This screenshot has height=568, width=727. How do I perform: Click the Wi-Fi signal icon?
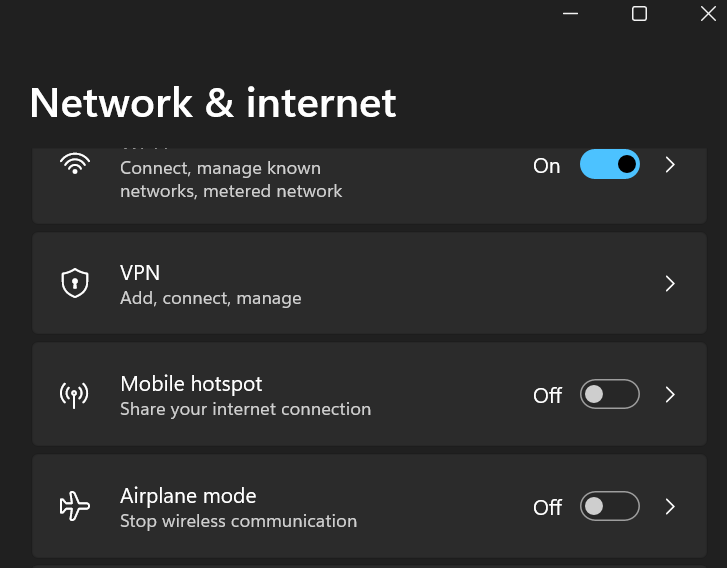(x=75, y=165)
